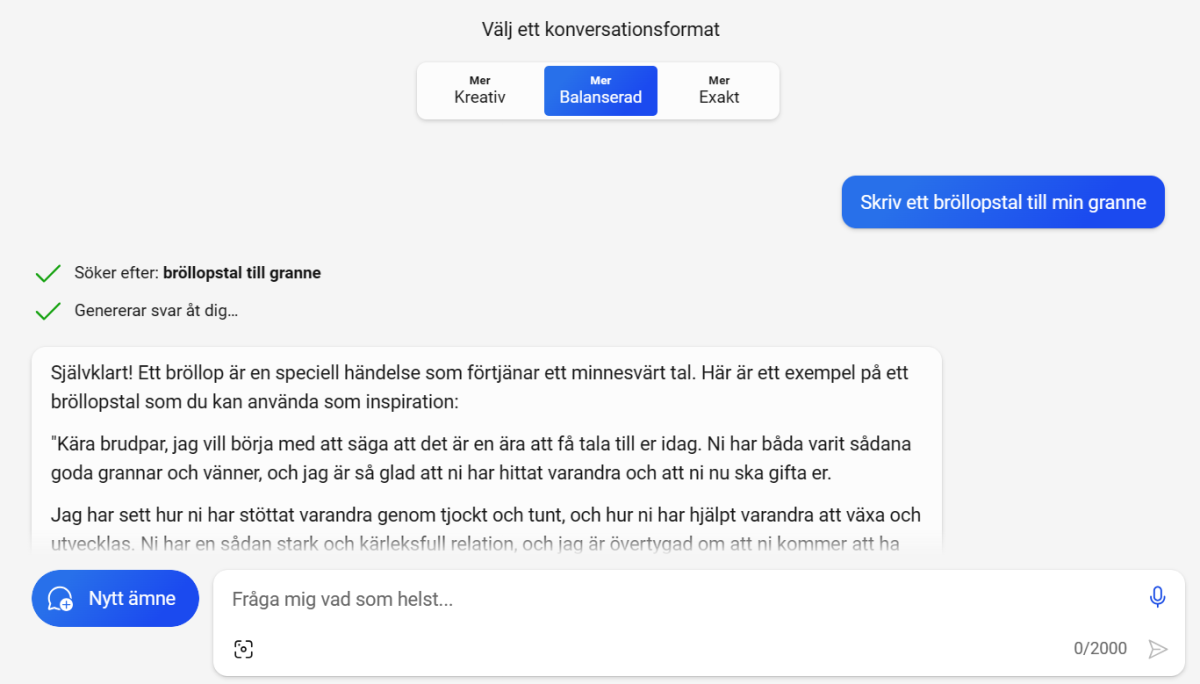This screenshot has height=684, width=1200.
Task: Click the send arrow icon
Action: coord(1159,648)
